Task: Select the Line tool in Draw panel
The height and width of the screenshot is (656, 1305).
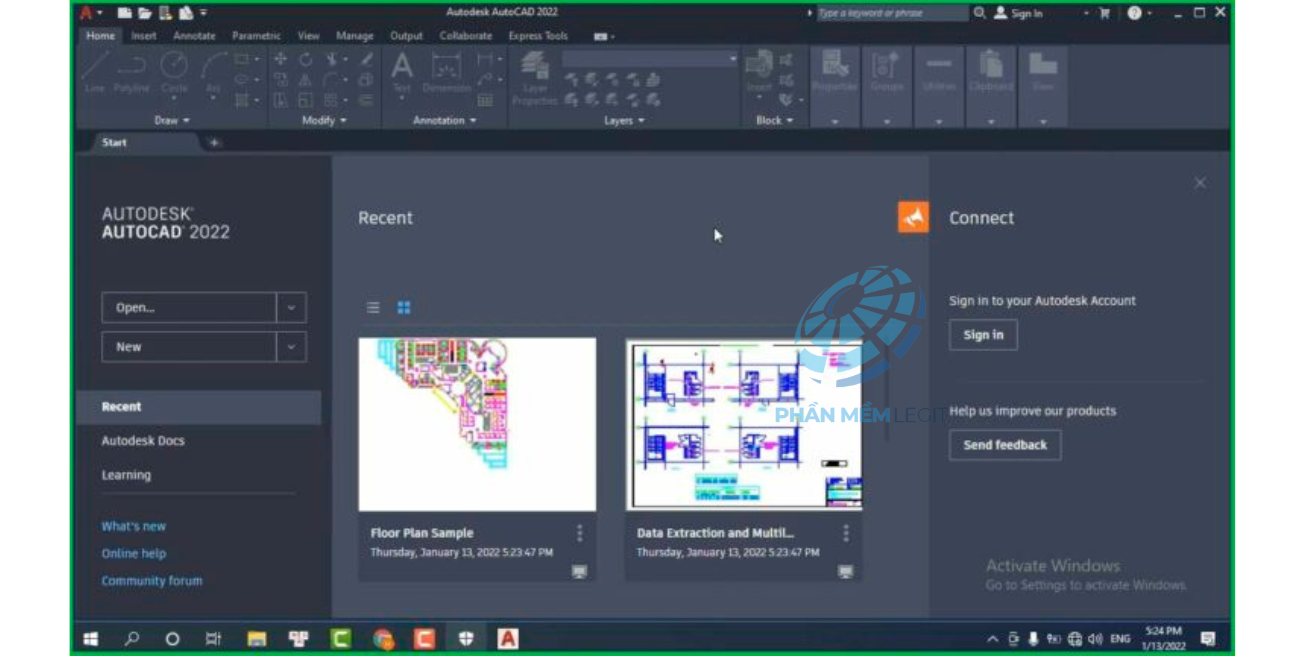Action: point(96,72)
